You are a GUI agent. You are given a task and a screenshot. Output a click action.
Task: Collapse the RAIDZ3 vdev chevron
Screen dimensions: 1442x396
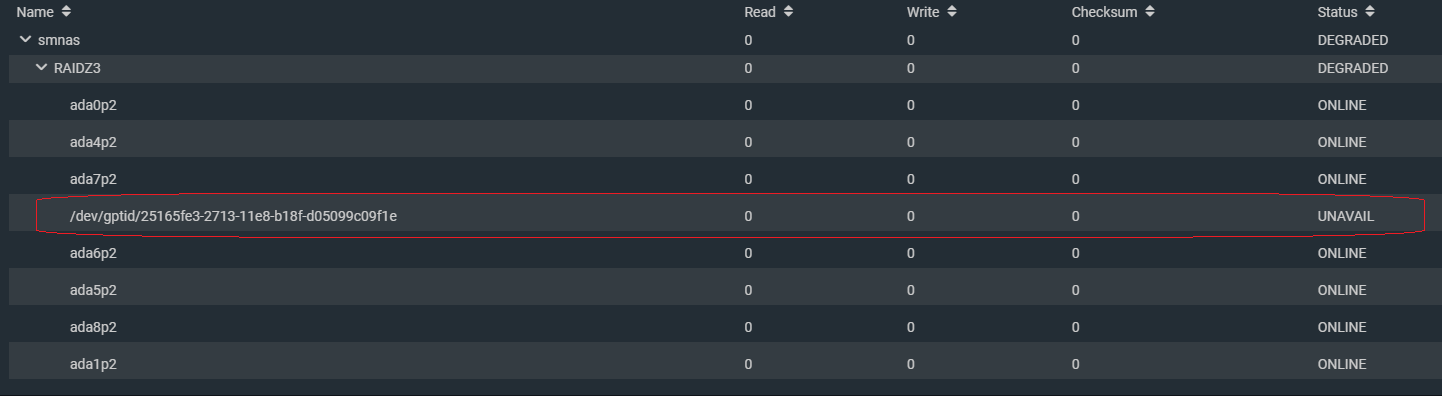point(41,68)
